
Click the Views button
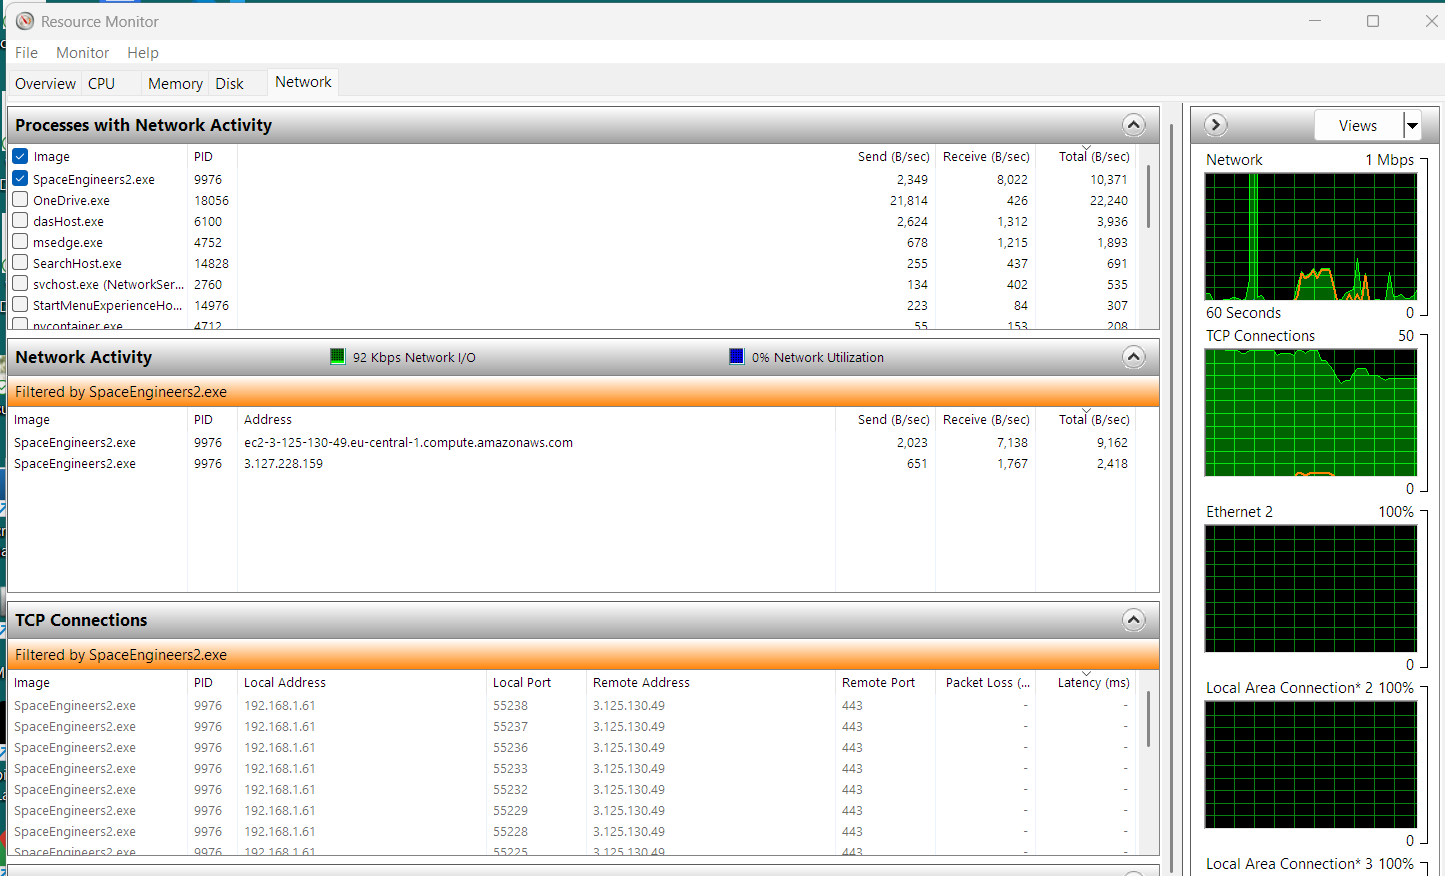pyautogui.click(x=1357, y=126)
